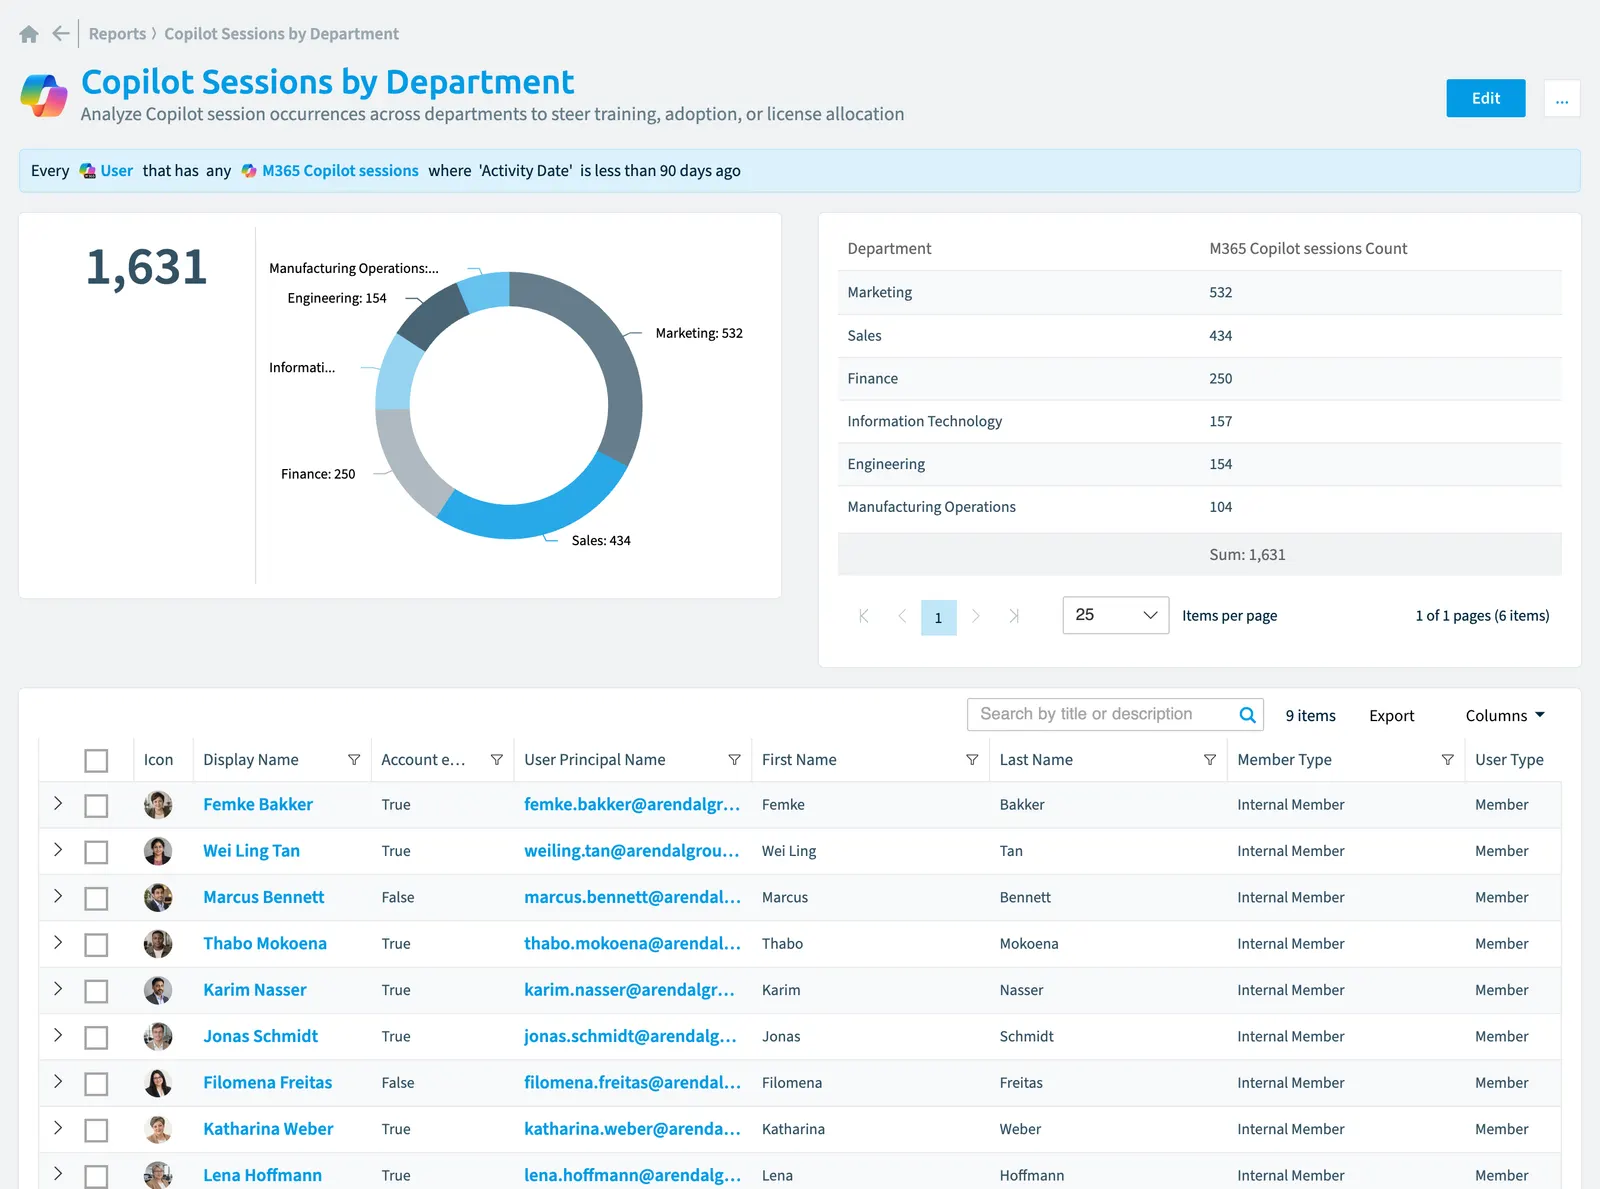Open User Principal Name filter icon
The image size is (1600, 1189).
[x=735, y=760]
